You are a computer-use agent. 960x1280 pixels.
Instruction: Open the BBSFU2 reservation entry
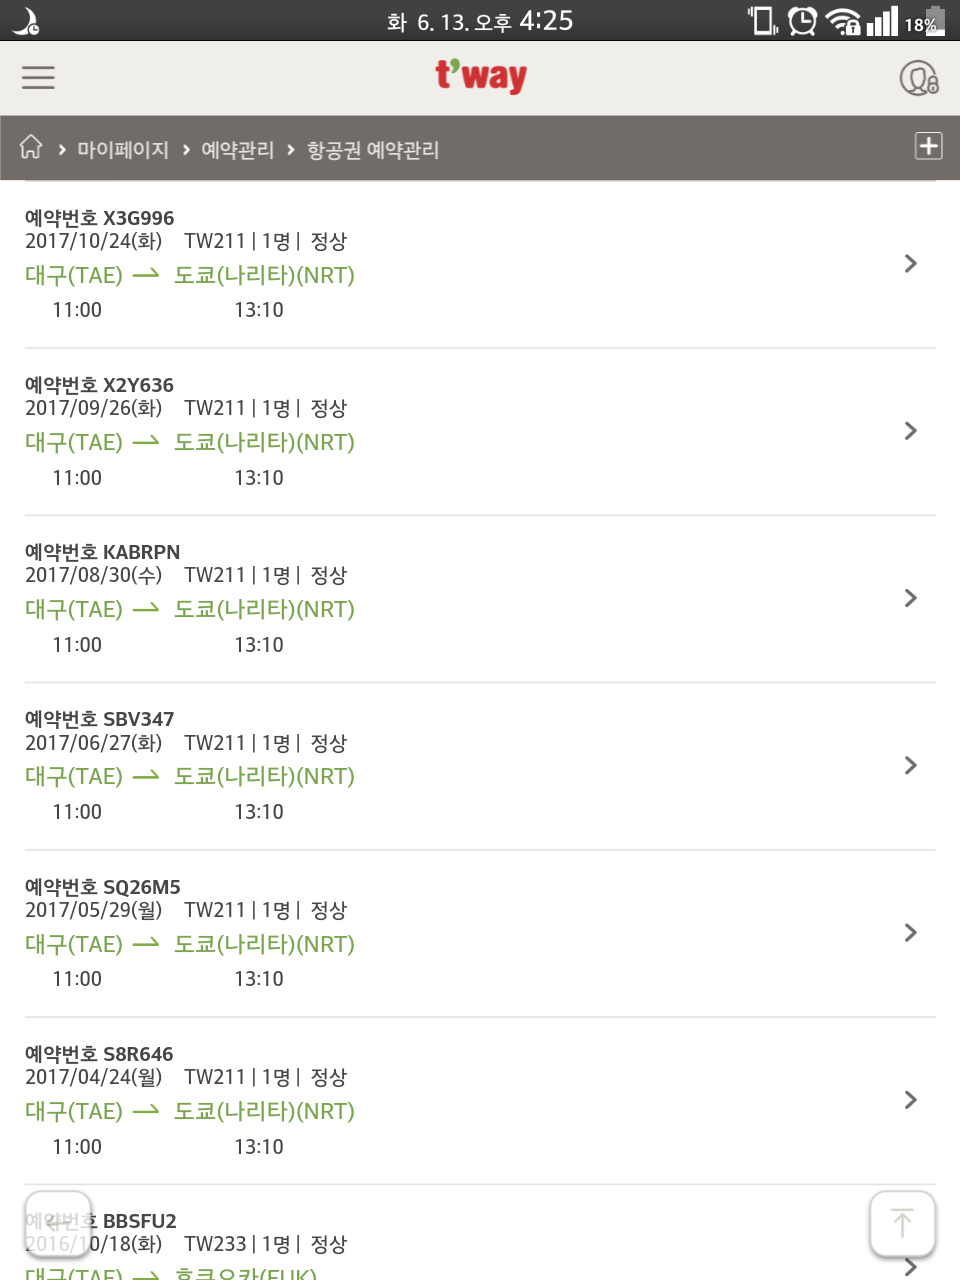140,1221
